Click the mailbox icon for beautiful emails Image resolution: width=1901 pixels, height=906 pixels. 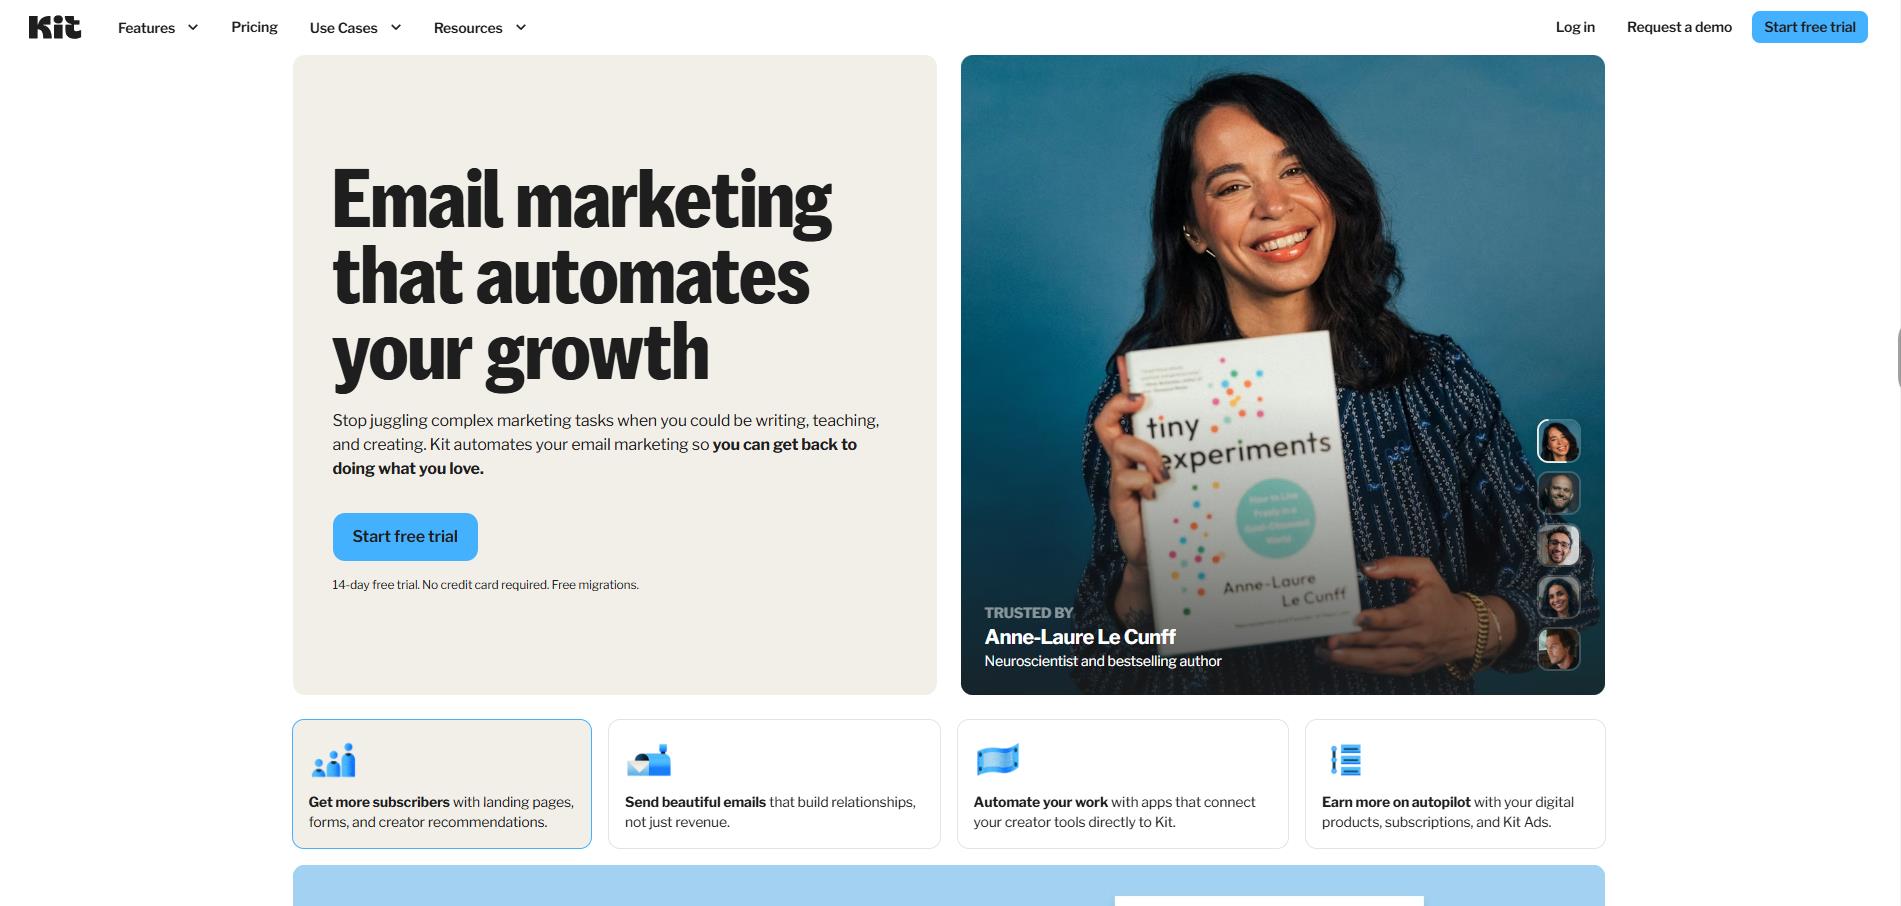point(648,760)
